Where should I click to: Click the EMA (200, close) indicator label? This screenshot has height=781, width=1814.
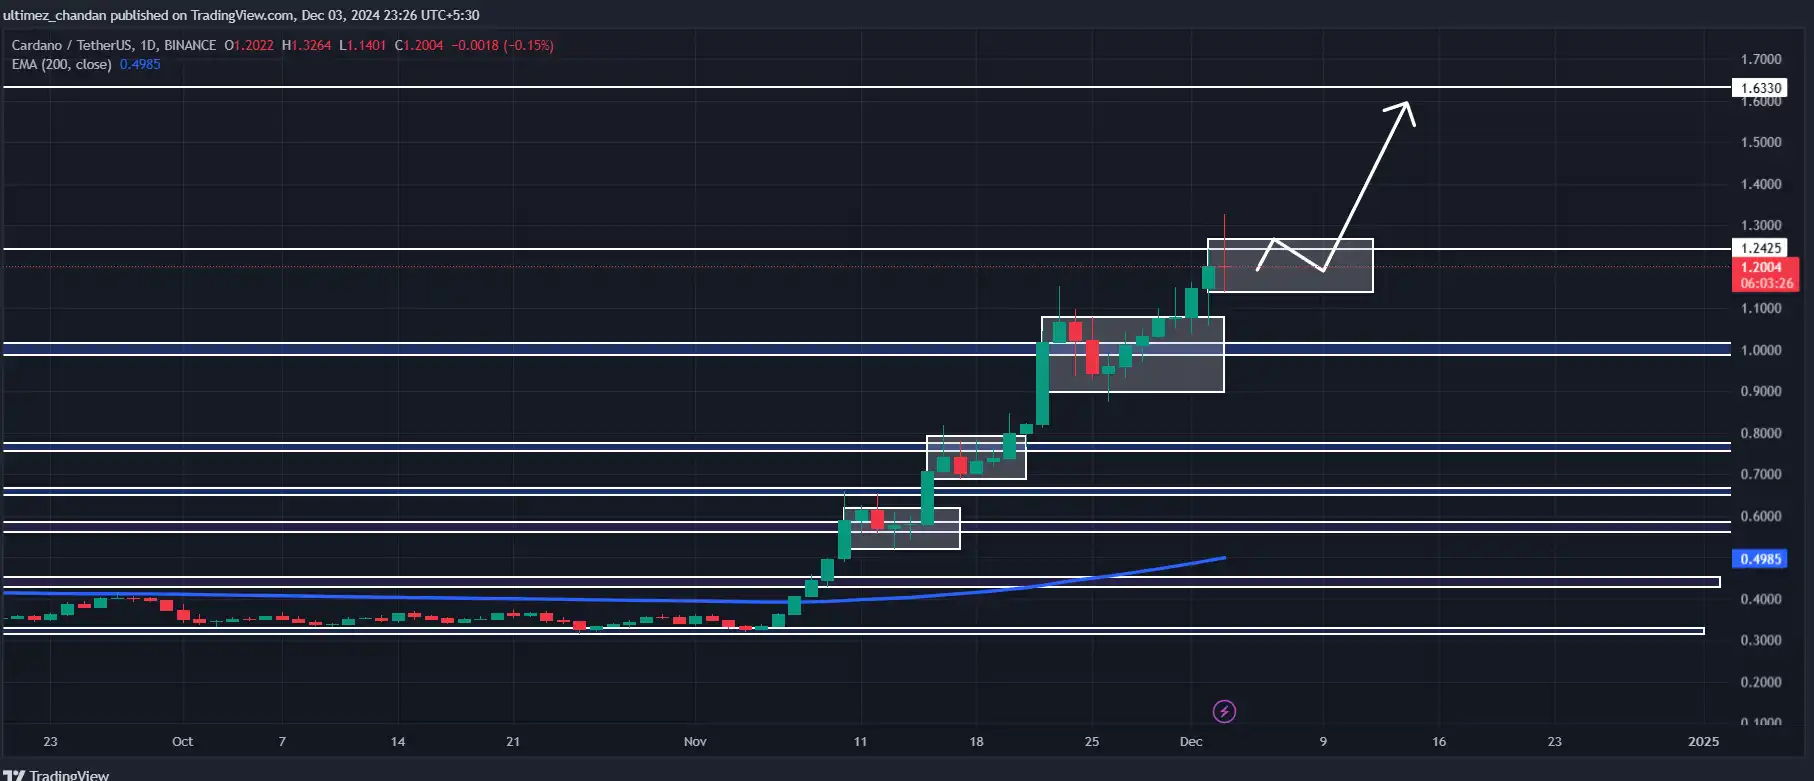click(x=61, y=64)
